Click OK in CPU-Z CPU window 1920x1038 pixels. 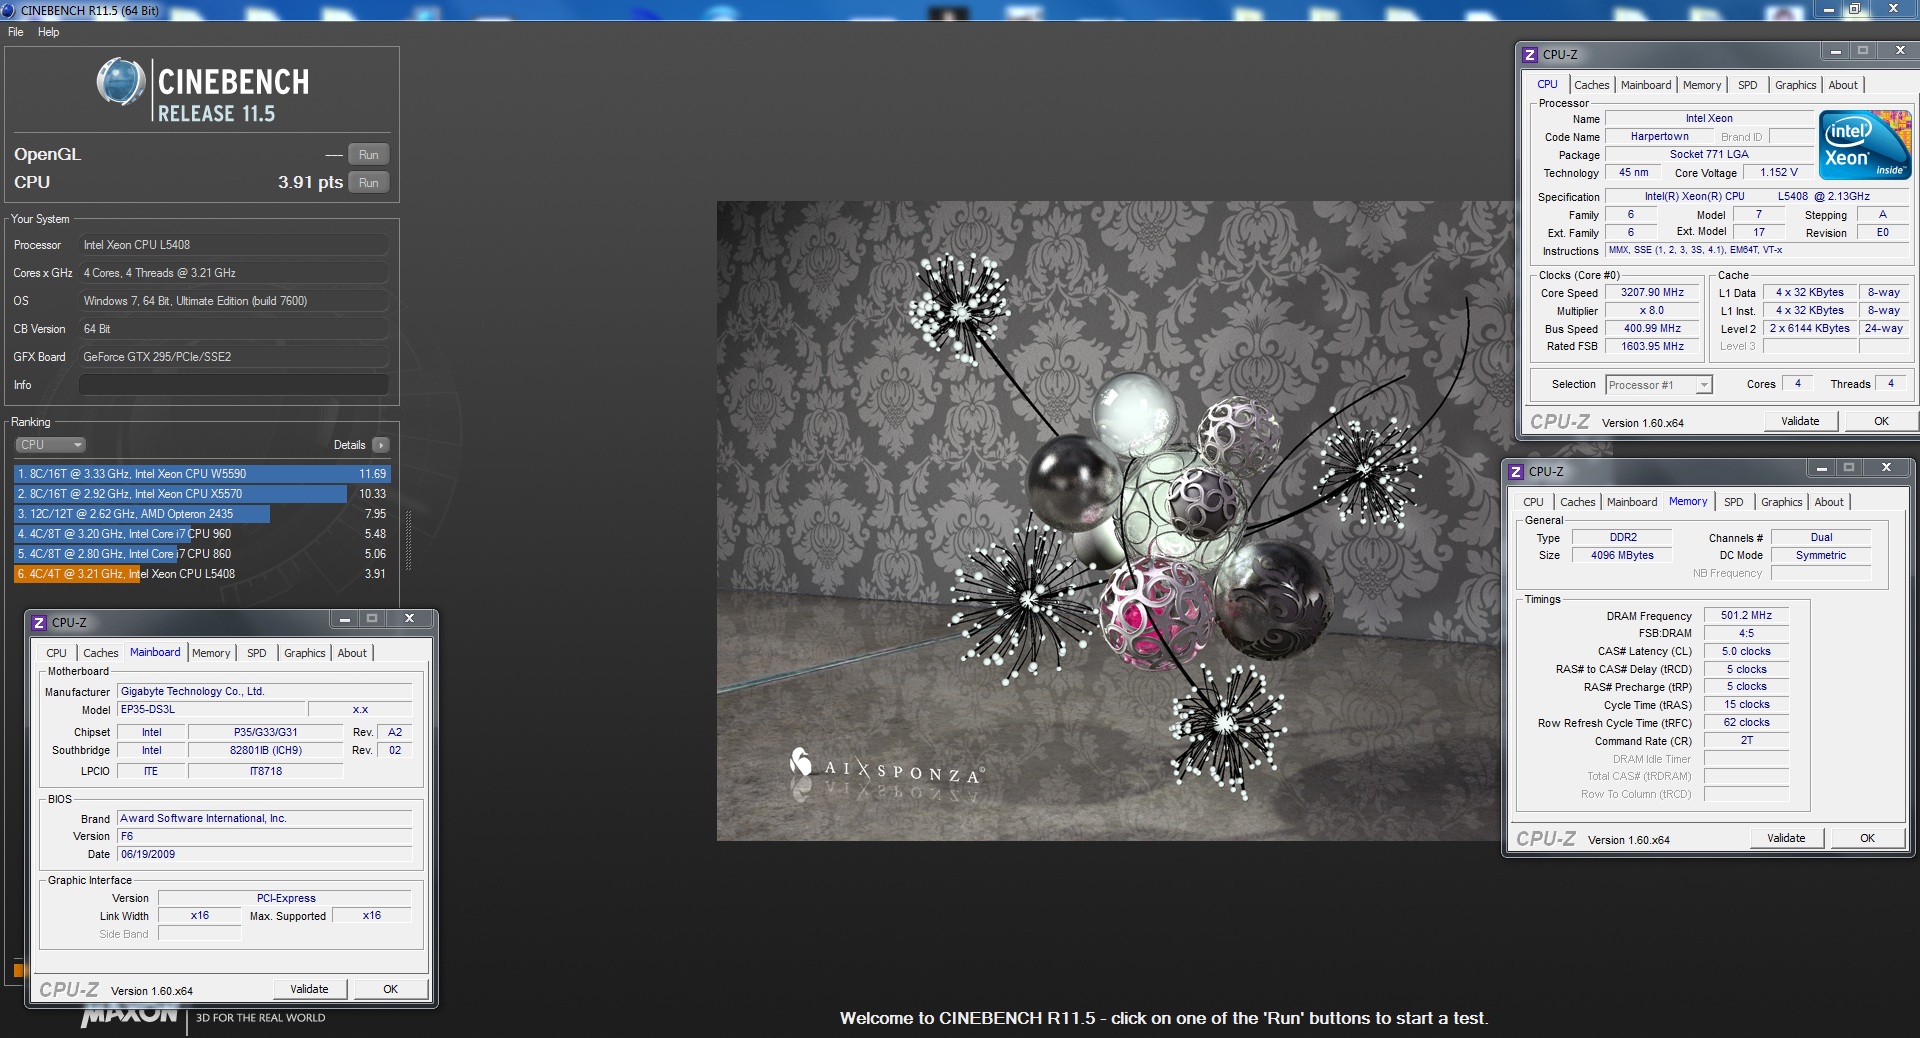1881,421
